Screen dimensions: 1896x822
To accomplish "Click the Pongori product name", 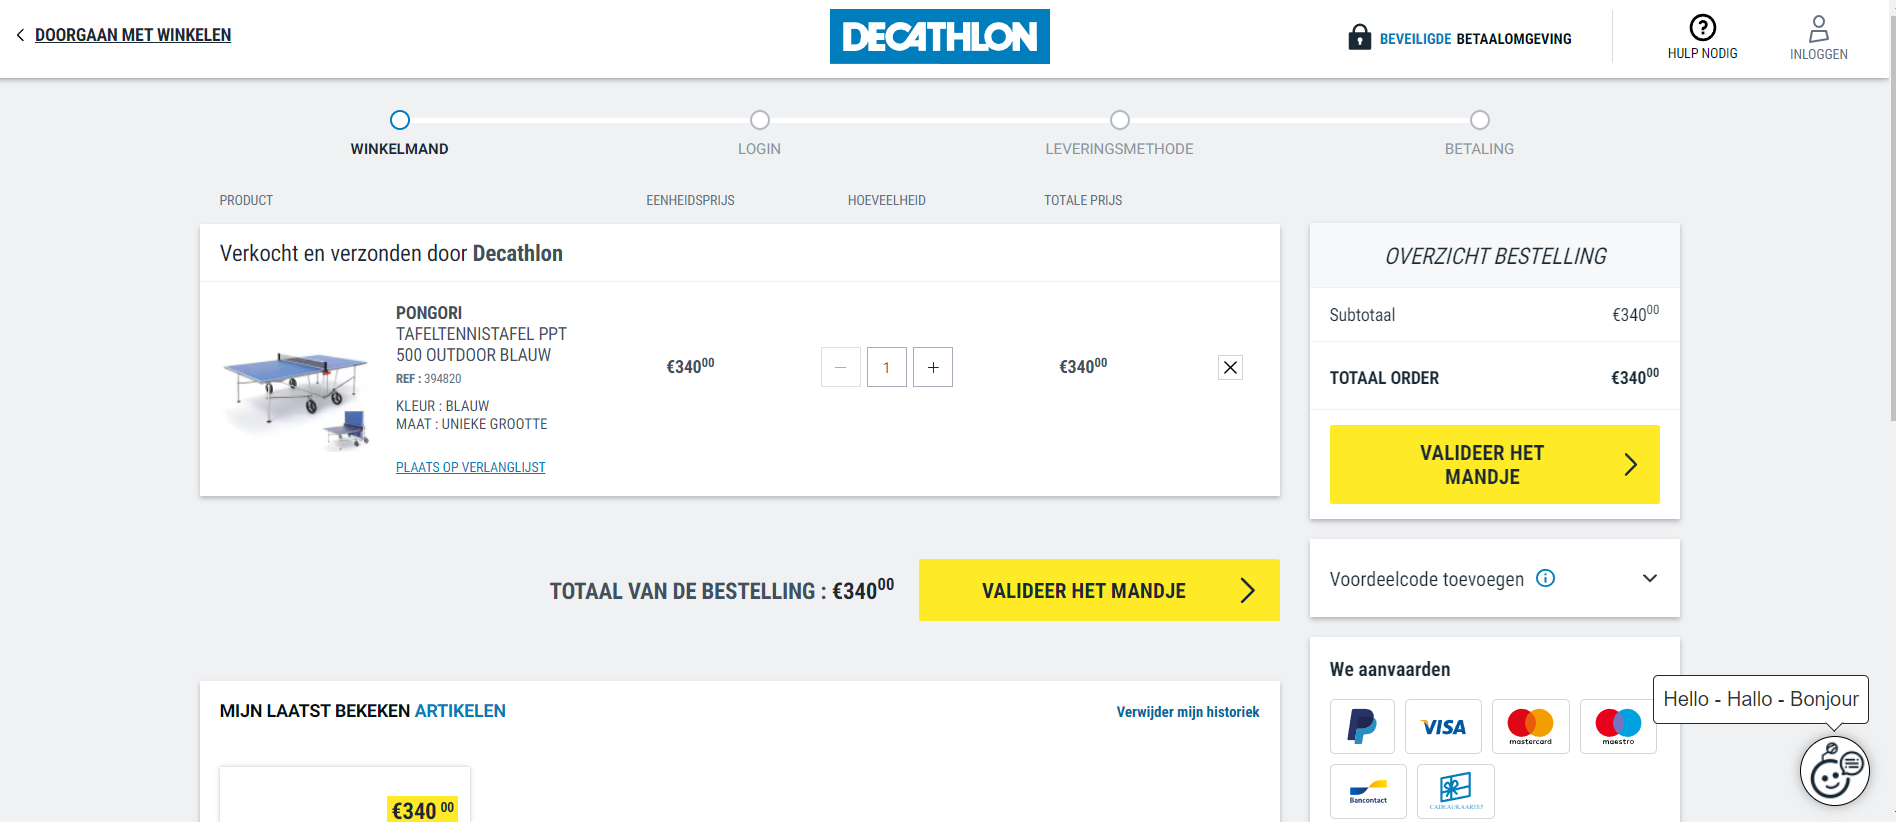I will [429, 313].
